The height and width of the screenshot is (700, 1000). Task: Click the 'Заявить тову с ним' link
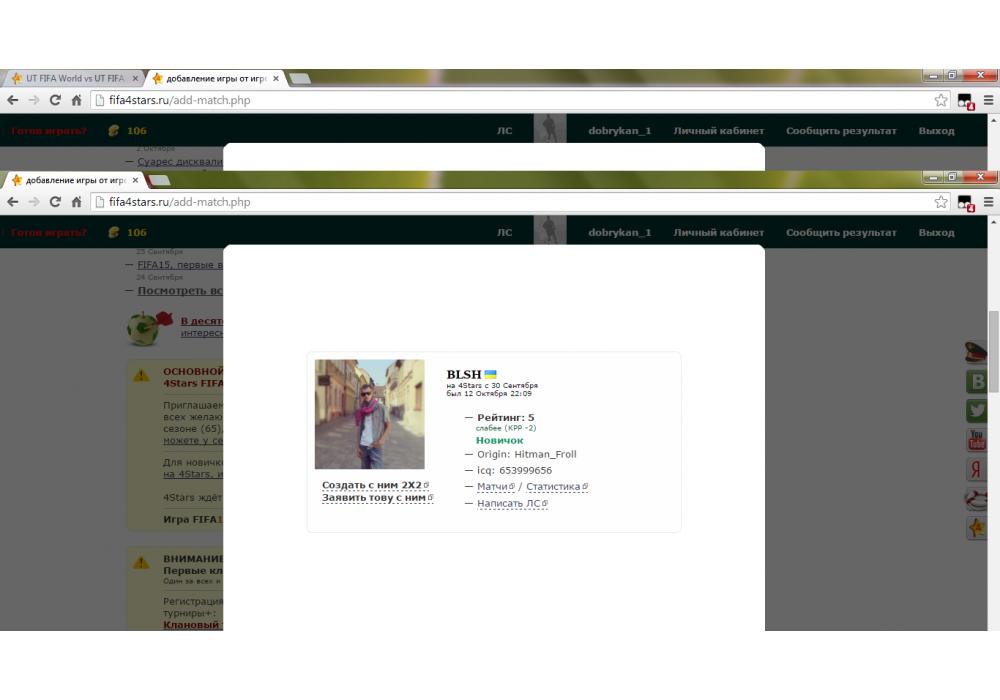374,497
